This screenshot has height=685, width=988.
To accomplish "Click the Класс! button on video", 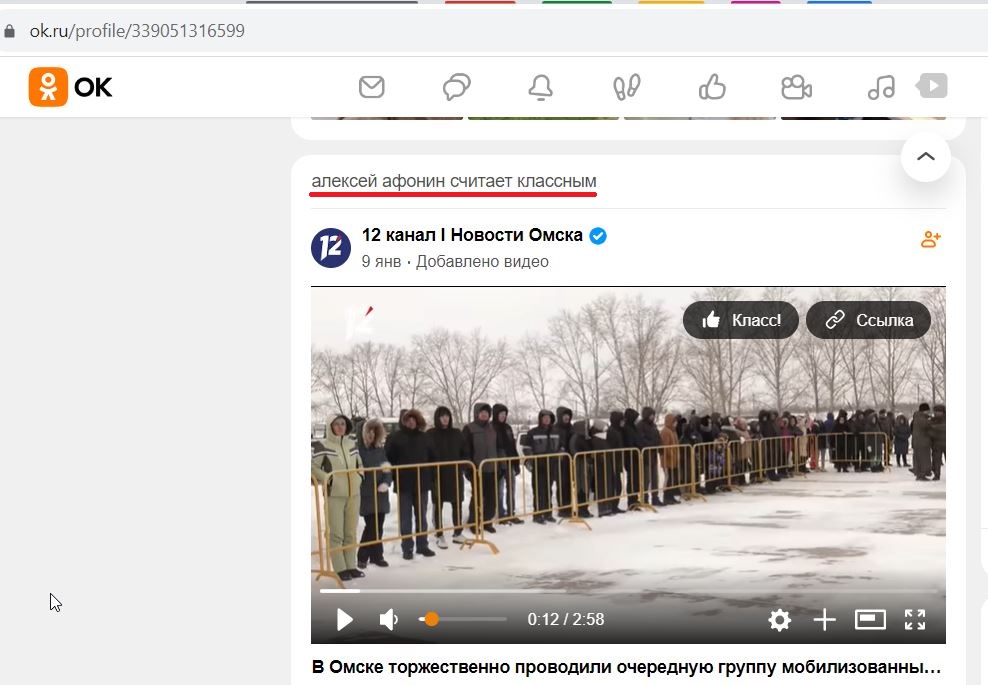I will pos(741,320).
